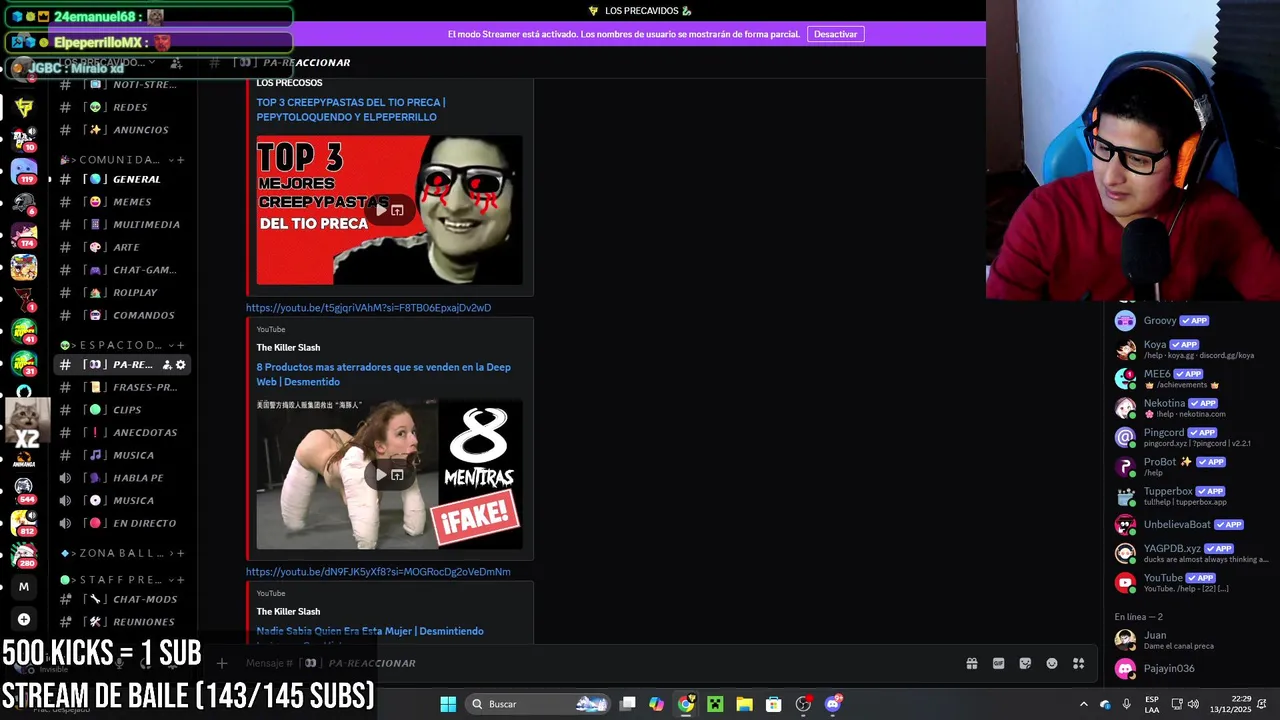Click the add a server plus icon
Viewport: 1280px width, 720px height.
[24, 619]
